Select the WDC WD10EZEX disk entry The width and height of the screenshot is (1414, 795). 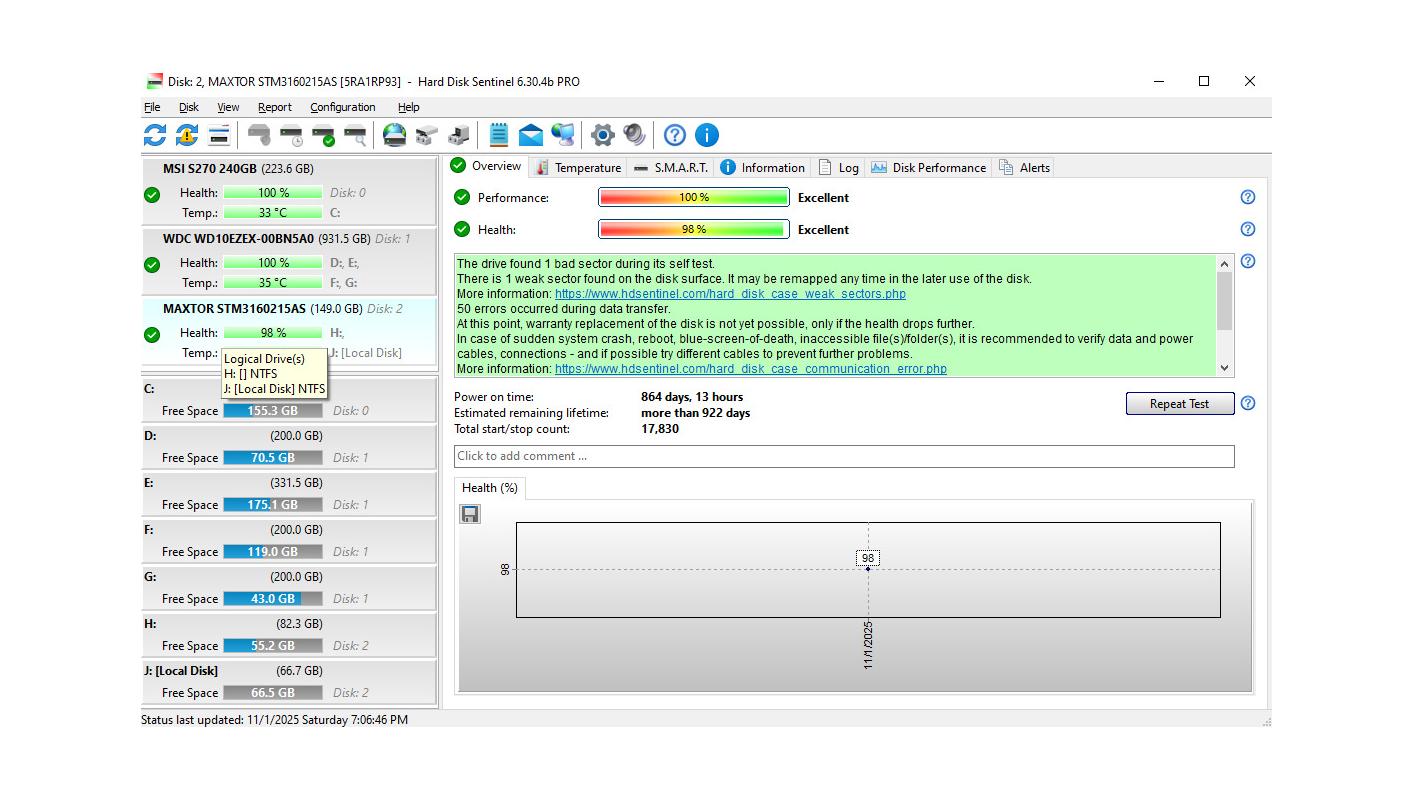point(238,239)
